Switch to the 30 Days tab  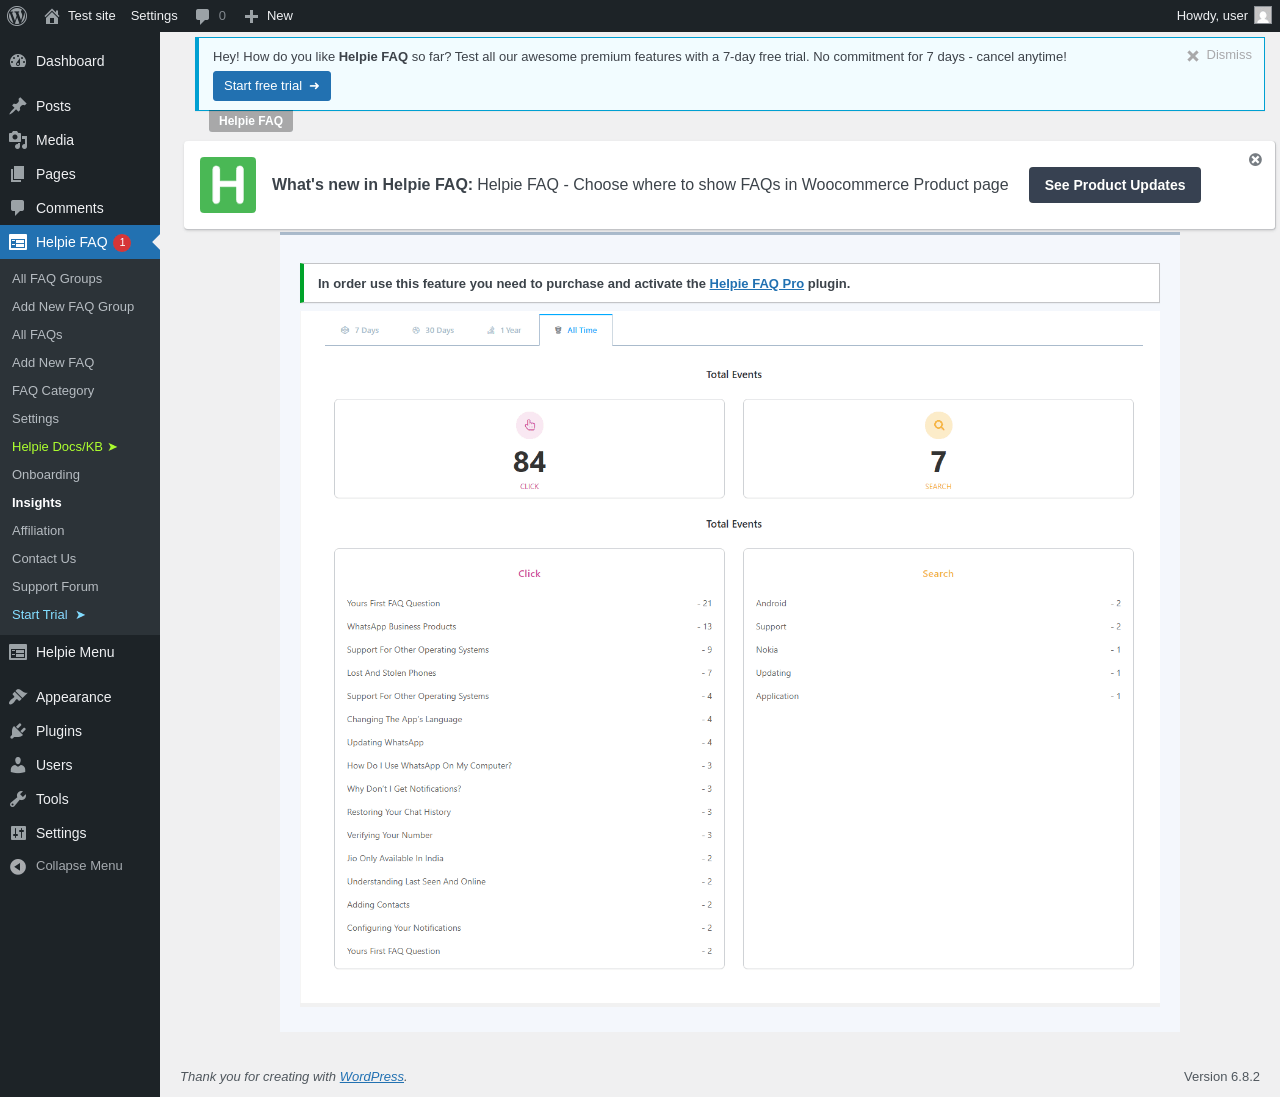click(x=433, y=330)
